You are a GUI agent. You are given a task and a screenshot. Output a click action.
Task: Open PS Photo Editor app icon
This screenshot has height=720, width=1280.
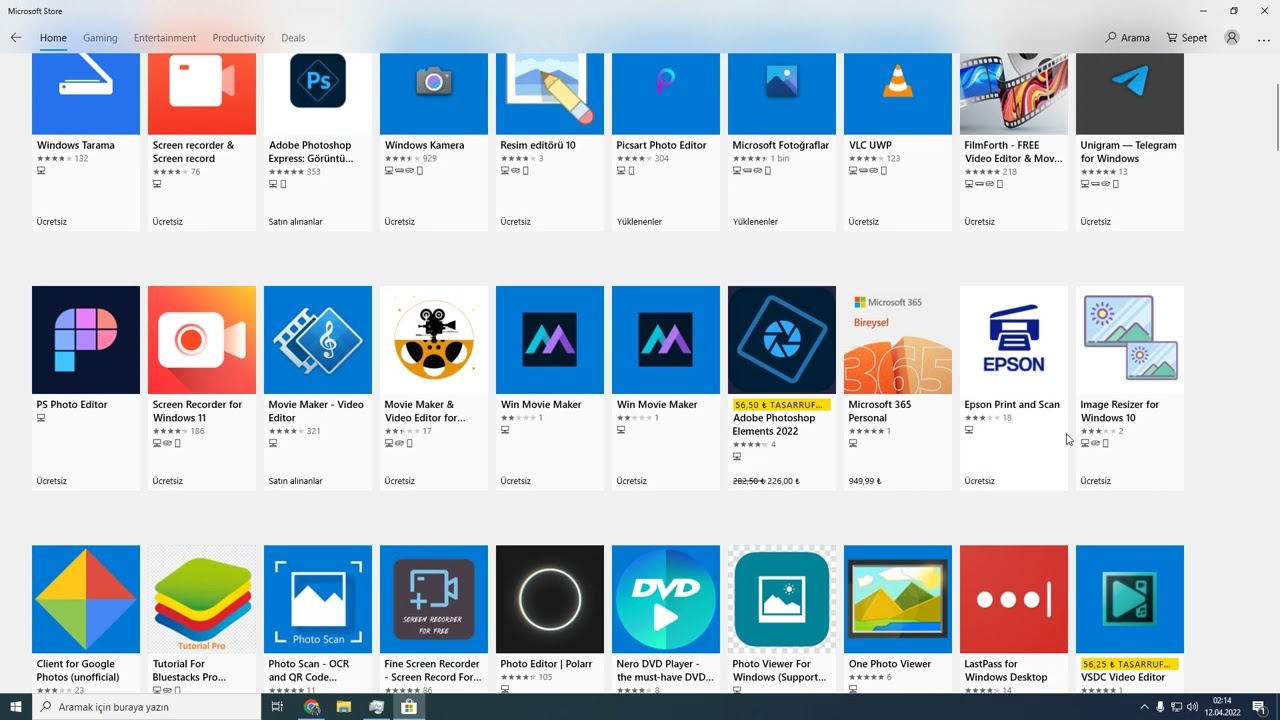(86, 340)
